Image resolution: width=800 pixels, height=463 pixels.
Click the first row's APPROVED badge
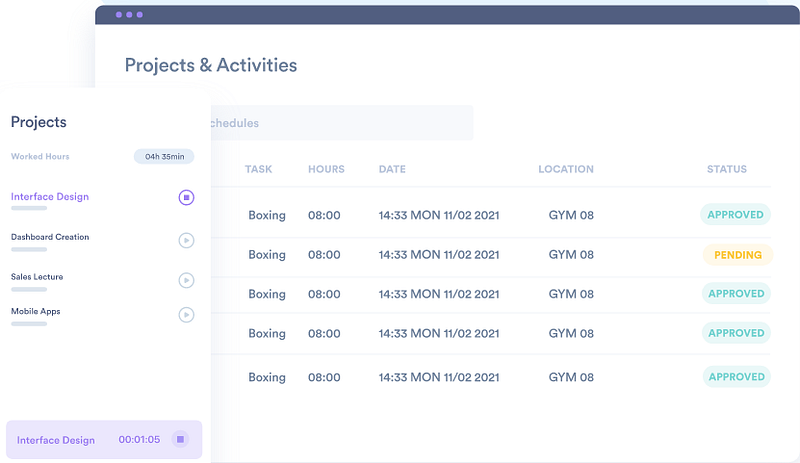[x=735, y=214]
